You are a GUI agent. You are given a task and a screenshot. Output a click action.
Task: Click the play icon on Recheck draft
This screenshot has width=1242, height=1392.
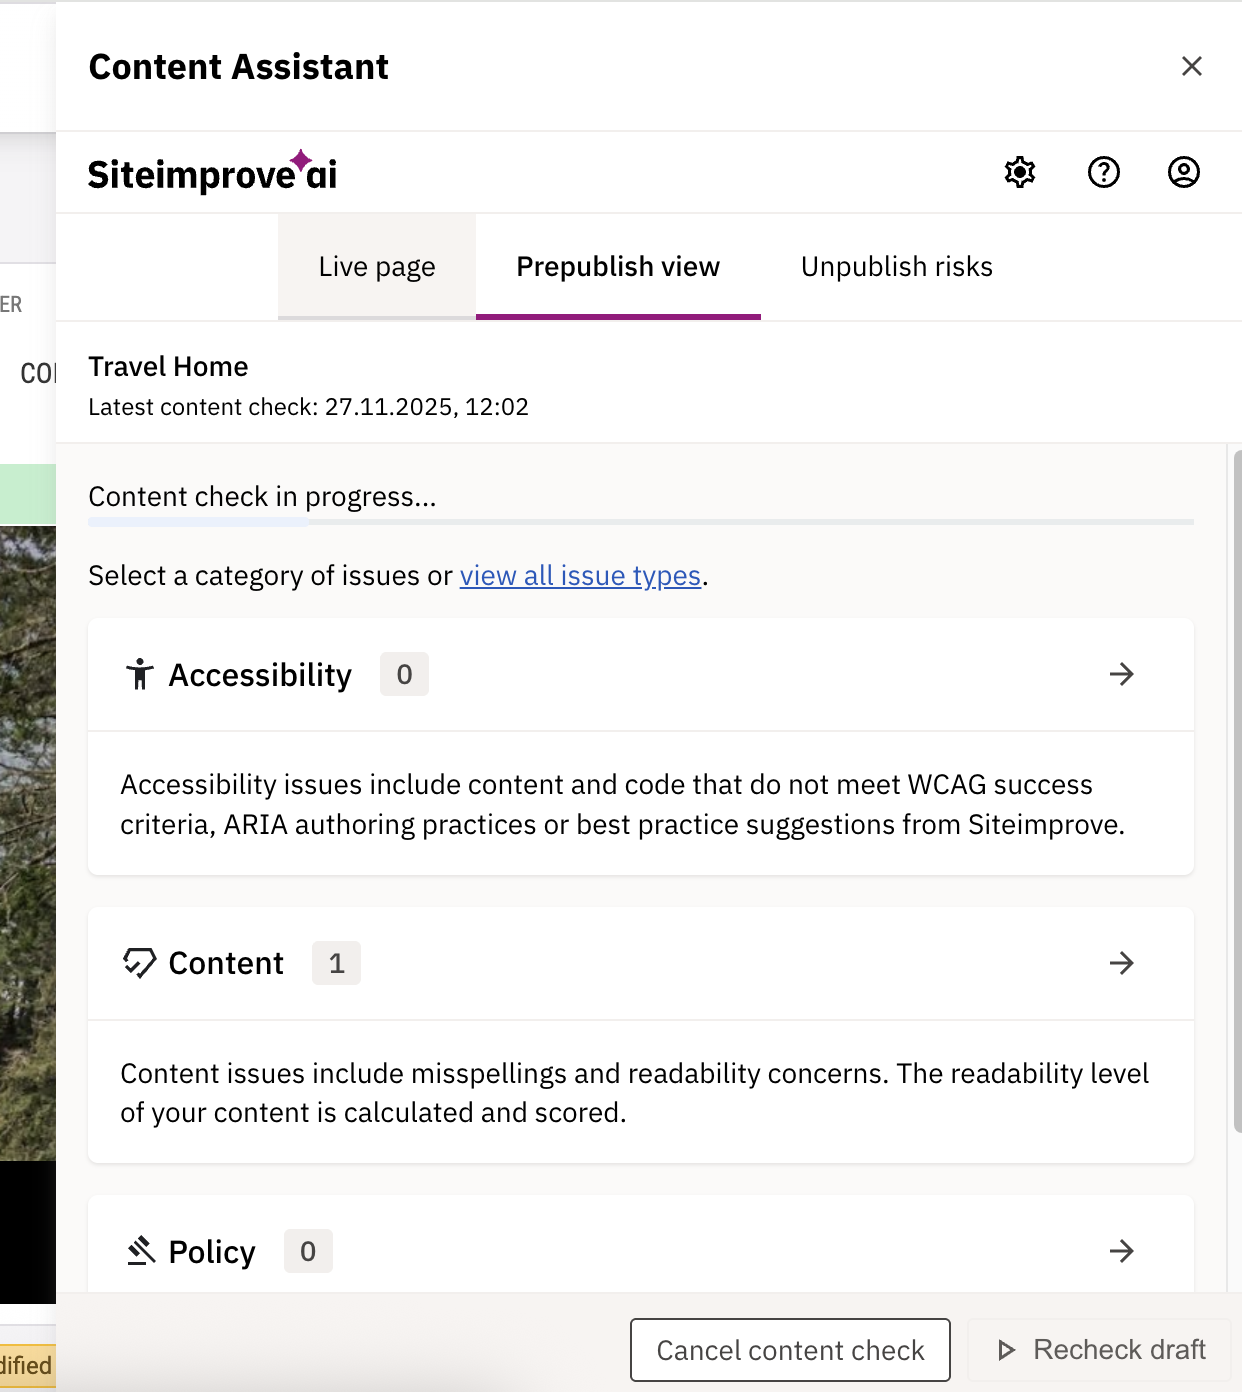tap(1005, 1350)
